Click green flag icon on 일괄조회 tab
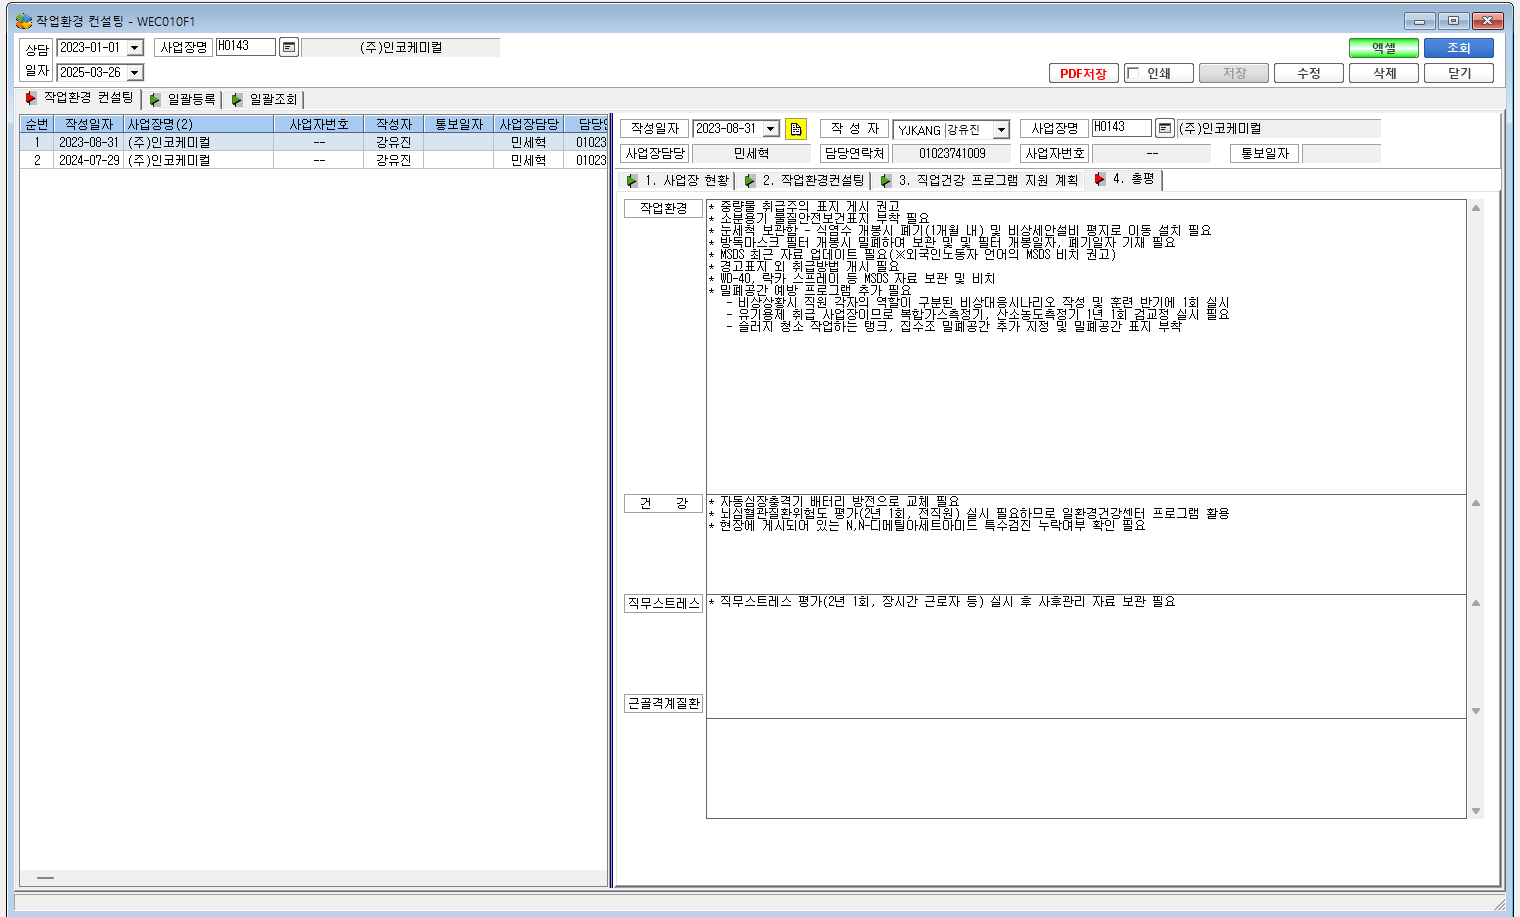 point(237,100)
